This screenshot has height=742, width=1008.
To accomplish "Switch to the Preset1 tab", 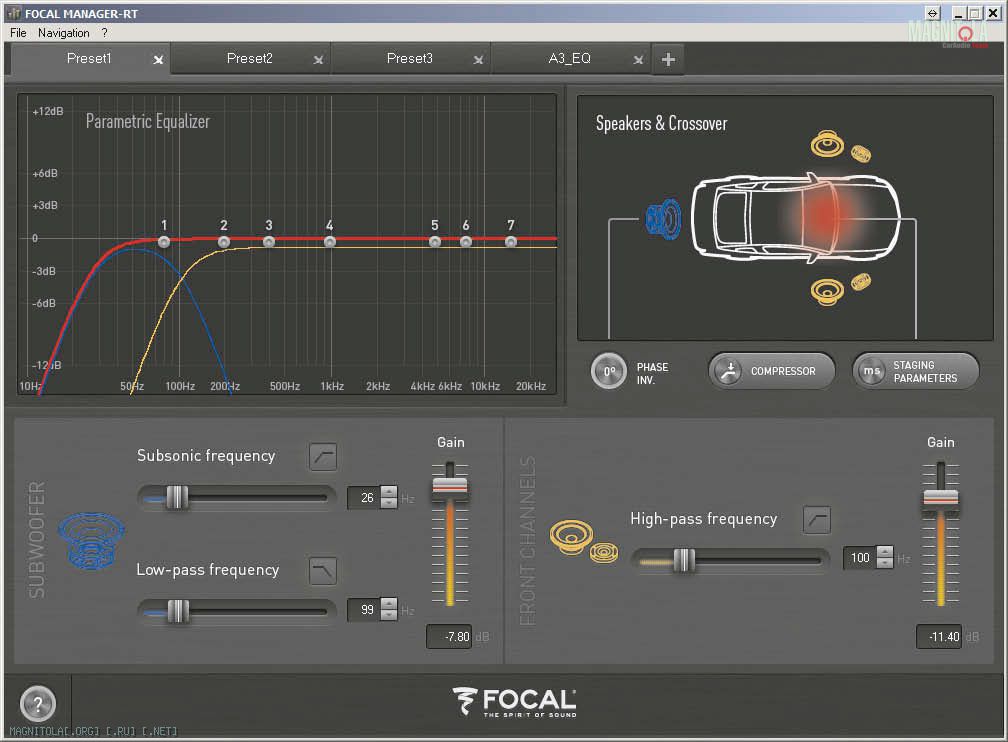I will point(89,59).
